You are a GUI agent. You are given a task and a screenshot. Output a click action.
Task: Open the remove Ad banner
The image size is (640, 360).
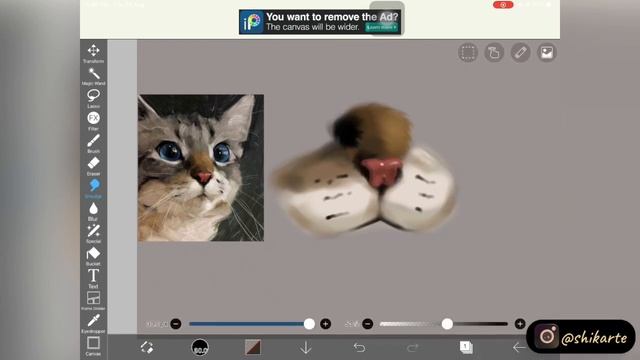coord(320,22)
